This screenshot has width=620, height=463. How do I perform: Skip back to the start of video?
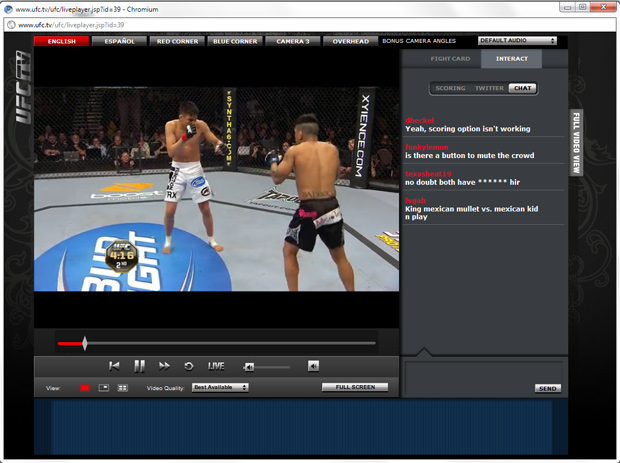(114, 366)
